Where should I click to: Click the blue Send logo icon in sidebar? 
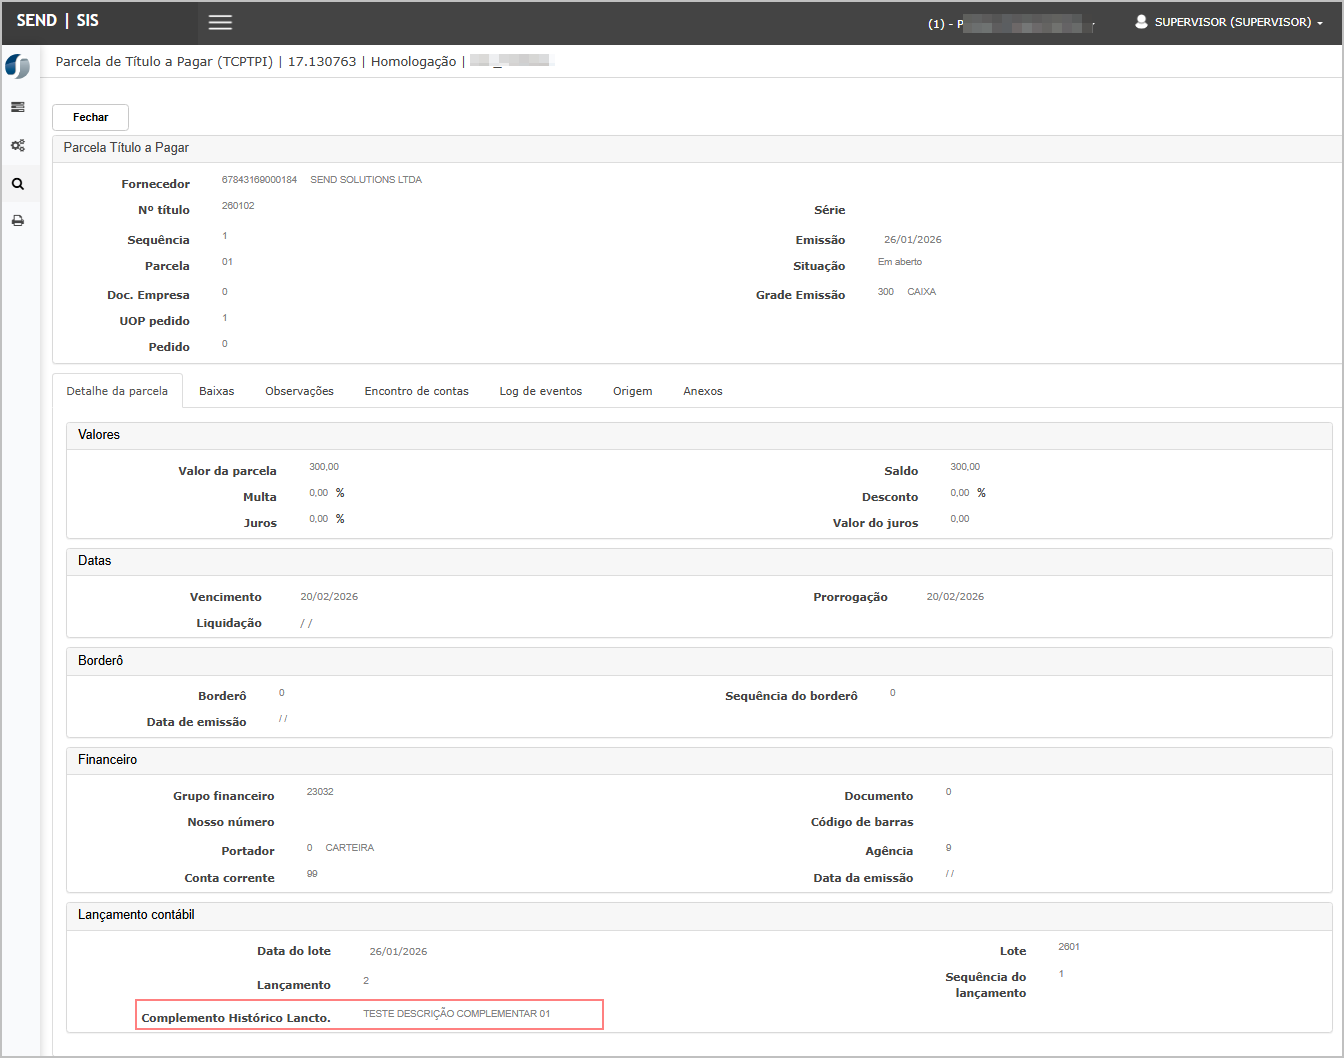(x=18, y=67)
